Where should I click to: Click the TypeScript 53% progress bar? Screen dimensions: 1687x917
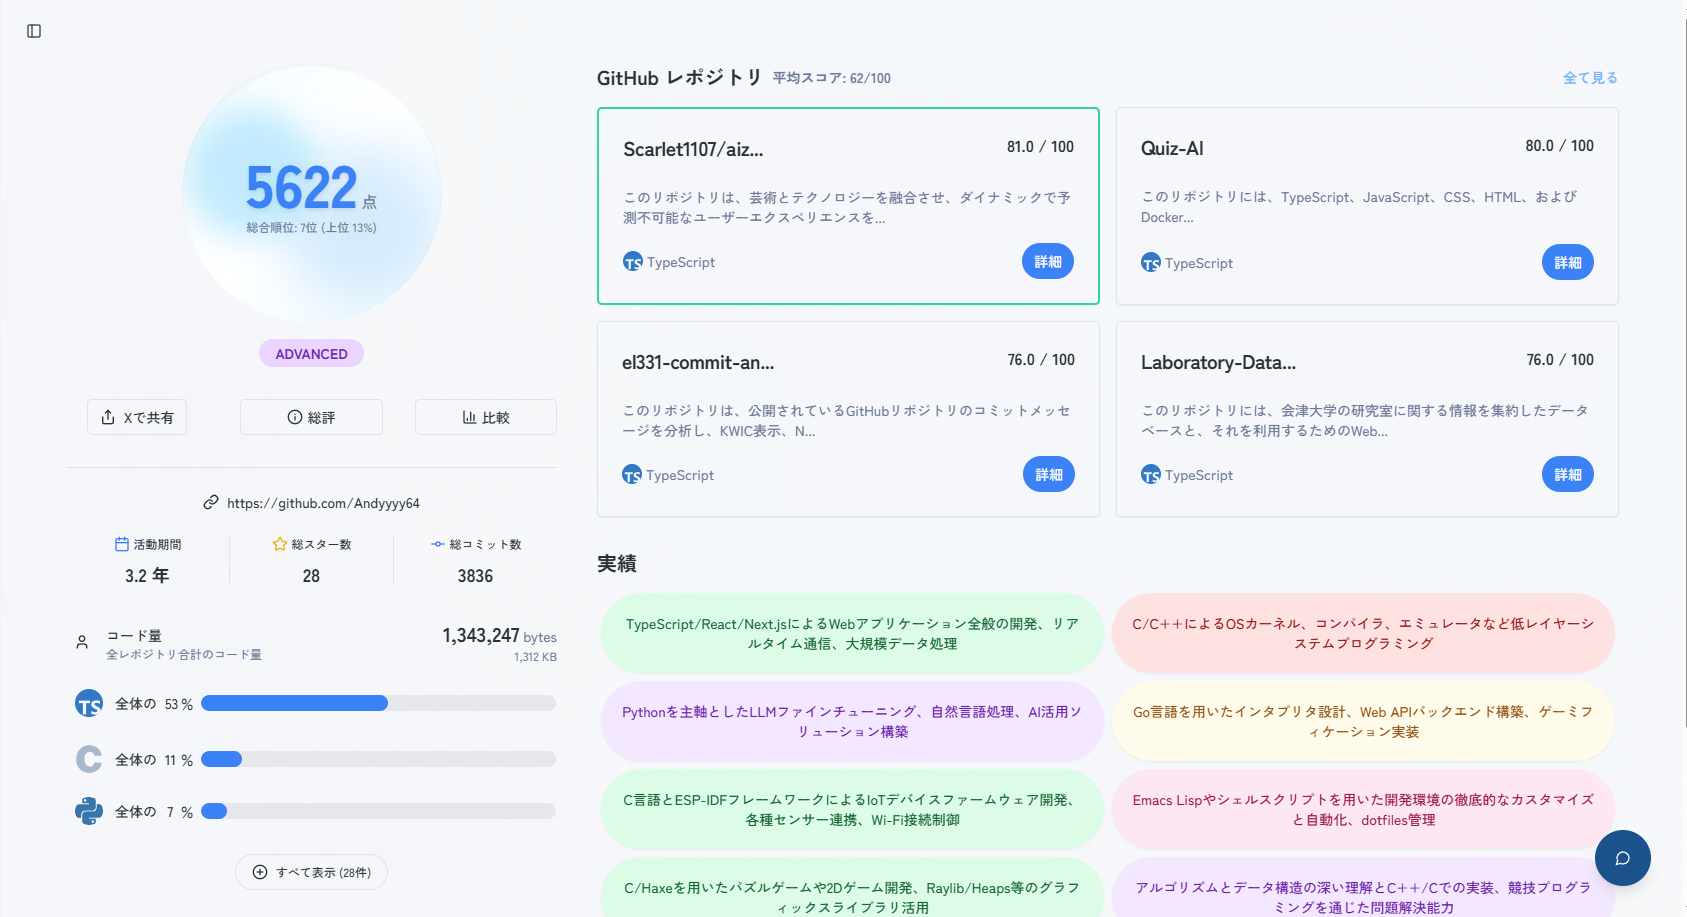click(x=378, y=703)
